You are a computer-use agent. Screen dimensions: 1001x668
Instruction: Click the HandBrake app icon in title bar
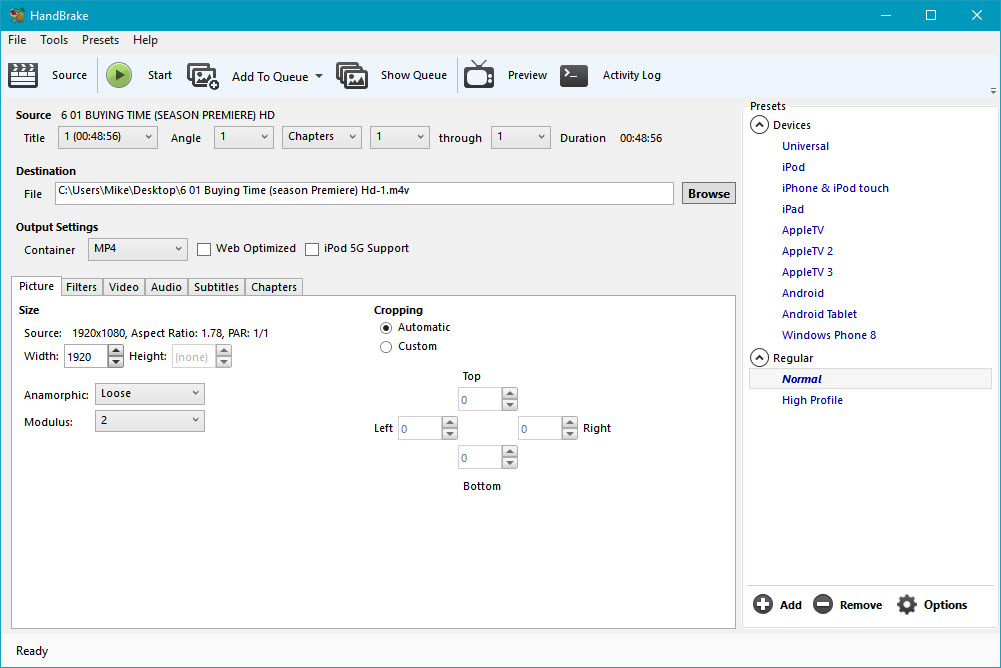17,15
